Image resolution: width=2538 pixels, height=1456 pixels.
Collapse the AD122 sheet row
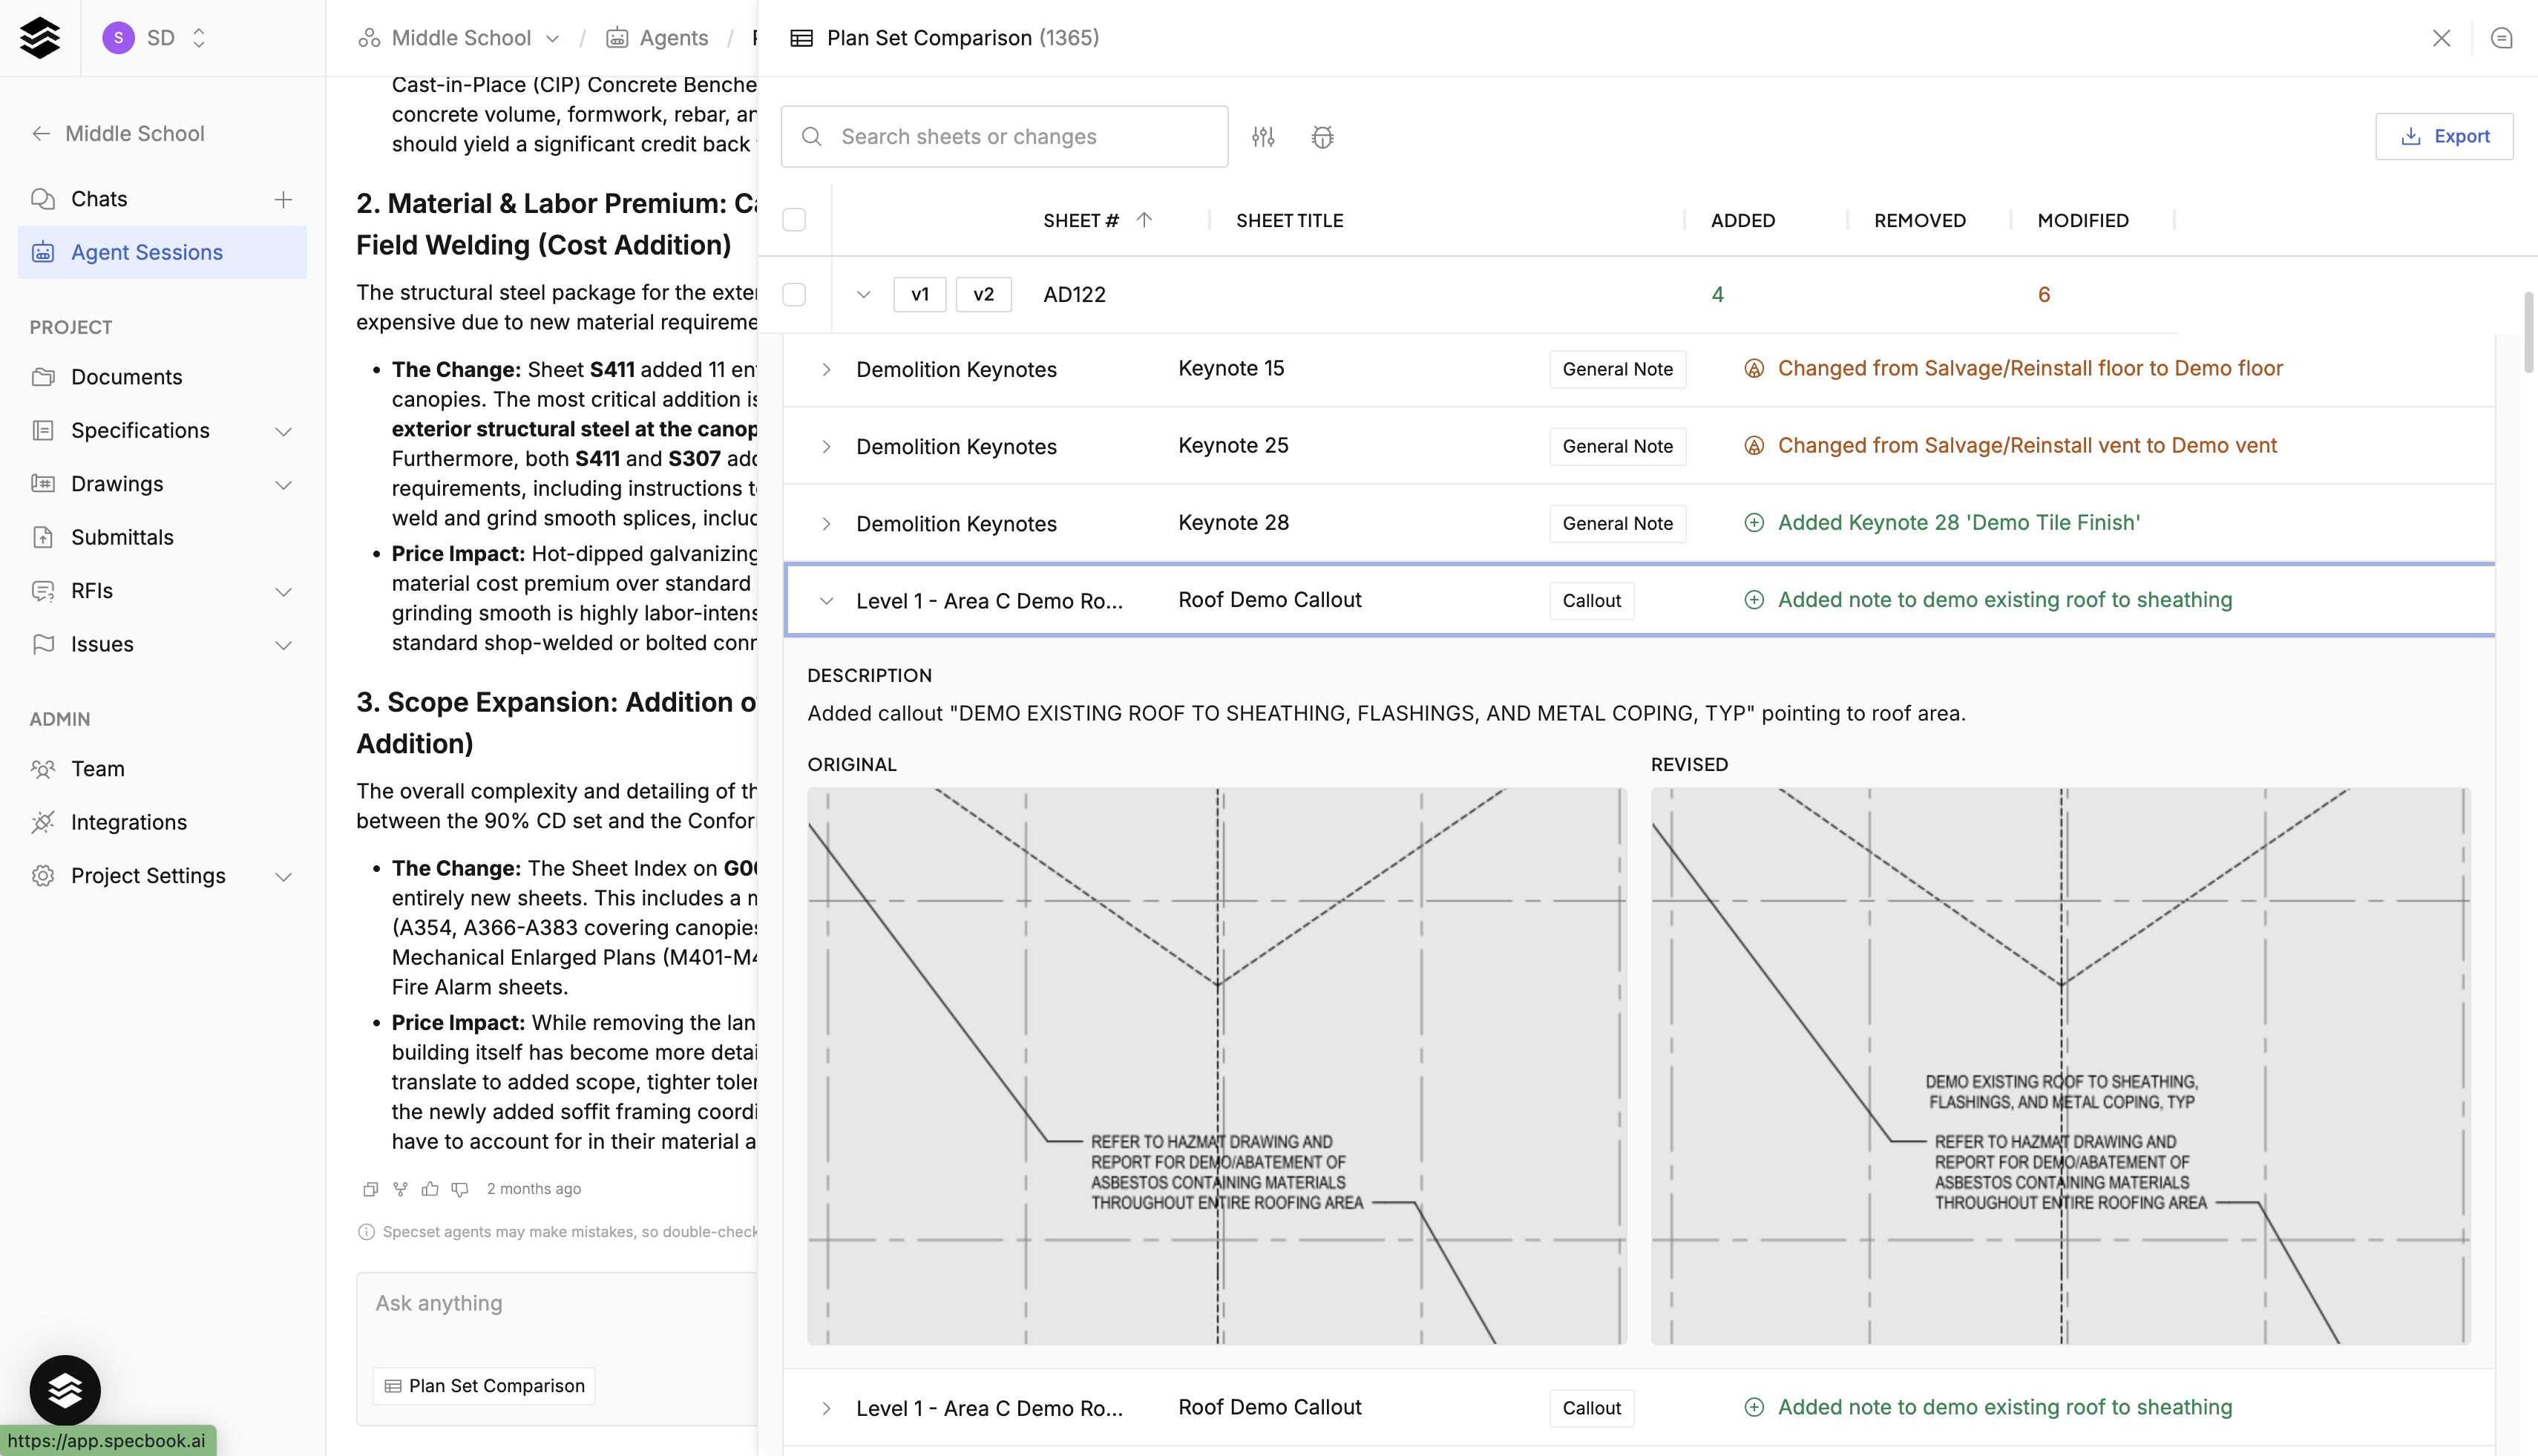(x=863, y=295)
